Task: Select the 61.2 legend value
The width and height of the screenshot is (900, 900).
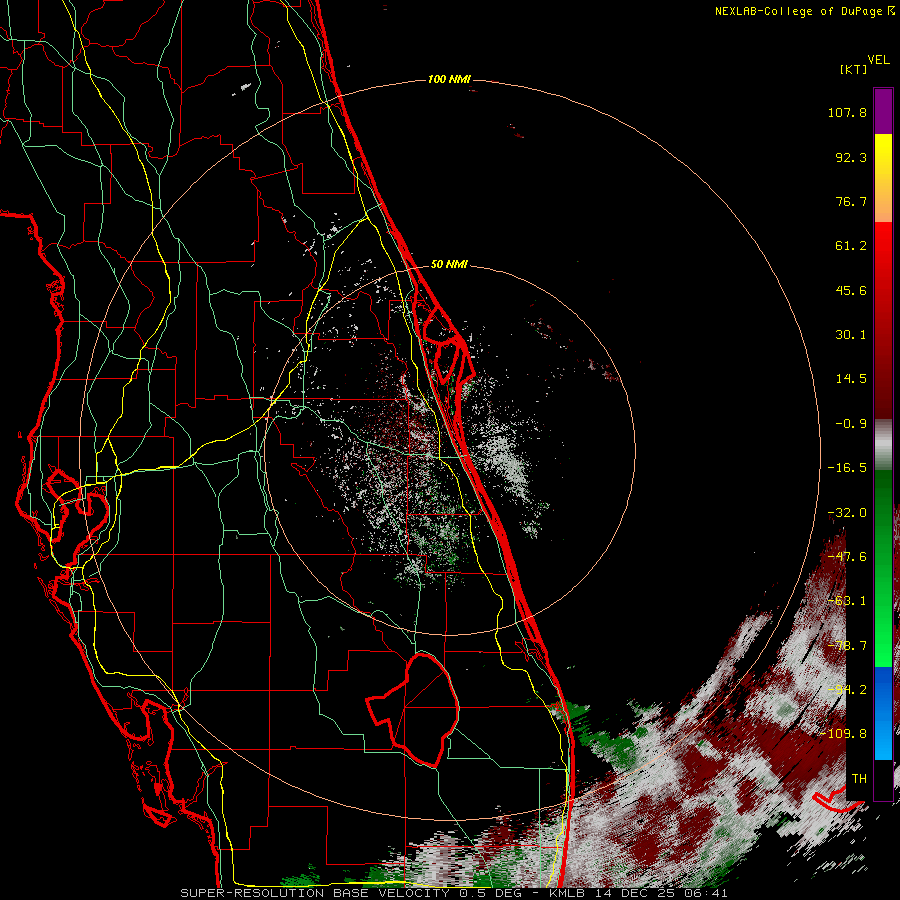Action: coord(851,246)
